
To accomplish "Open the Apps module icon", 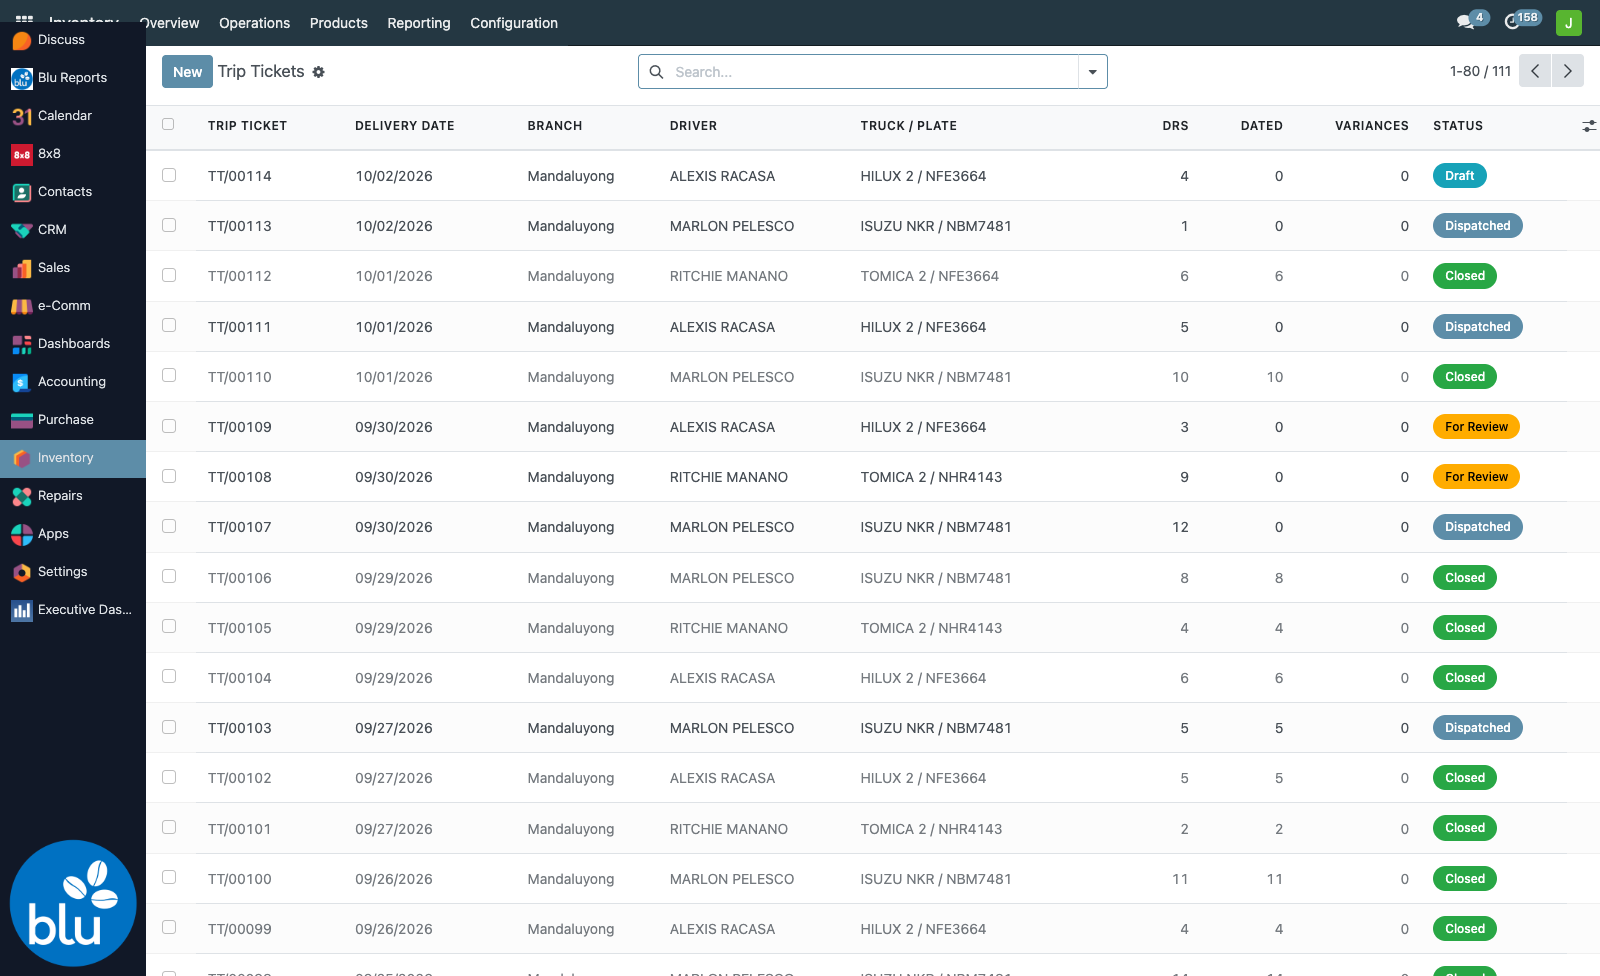I will [22, 534].
